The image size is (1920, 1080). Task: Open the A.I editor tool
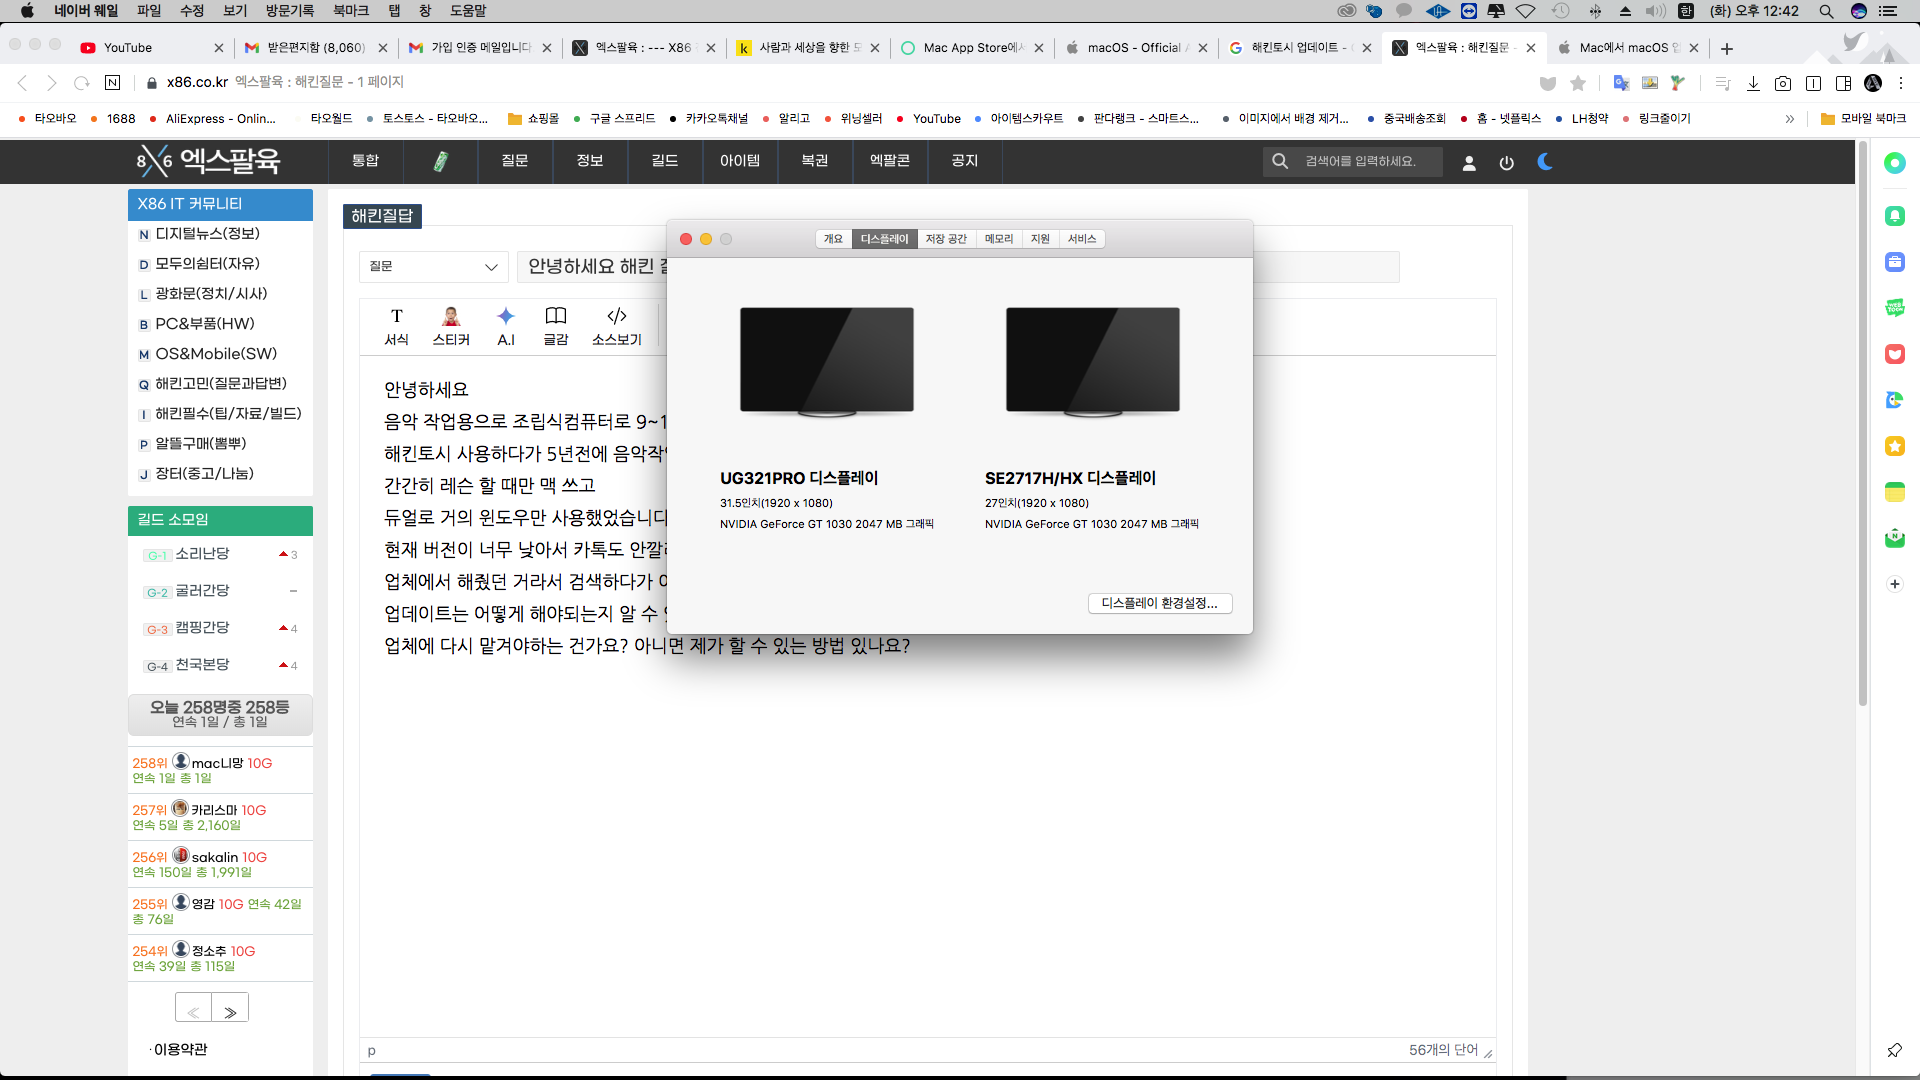[x=506, y=326]
